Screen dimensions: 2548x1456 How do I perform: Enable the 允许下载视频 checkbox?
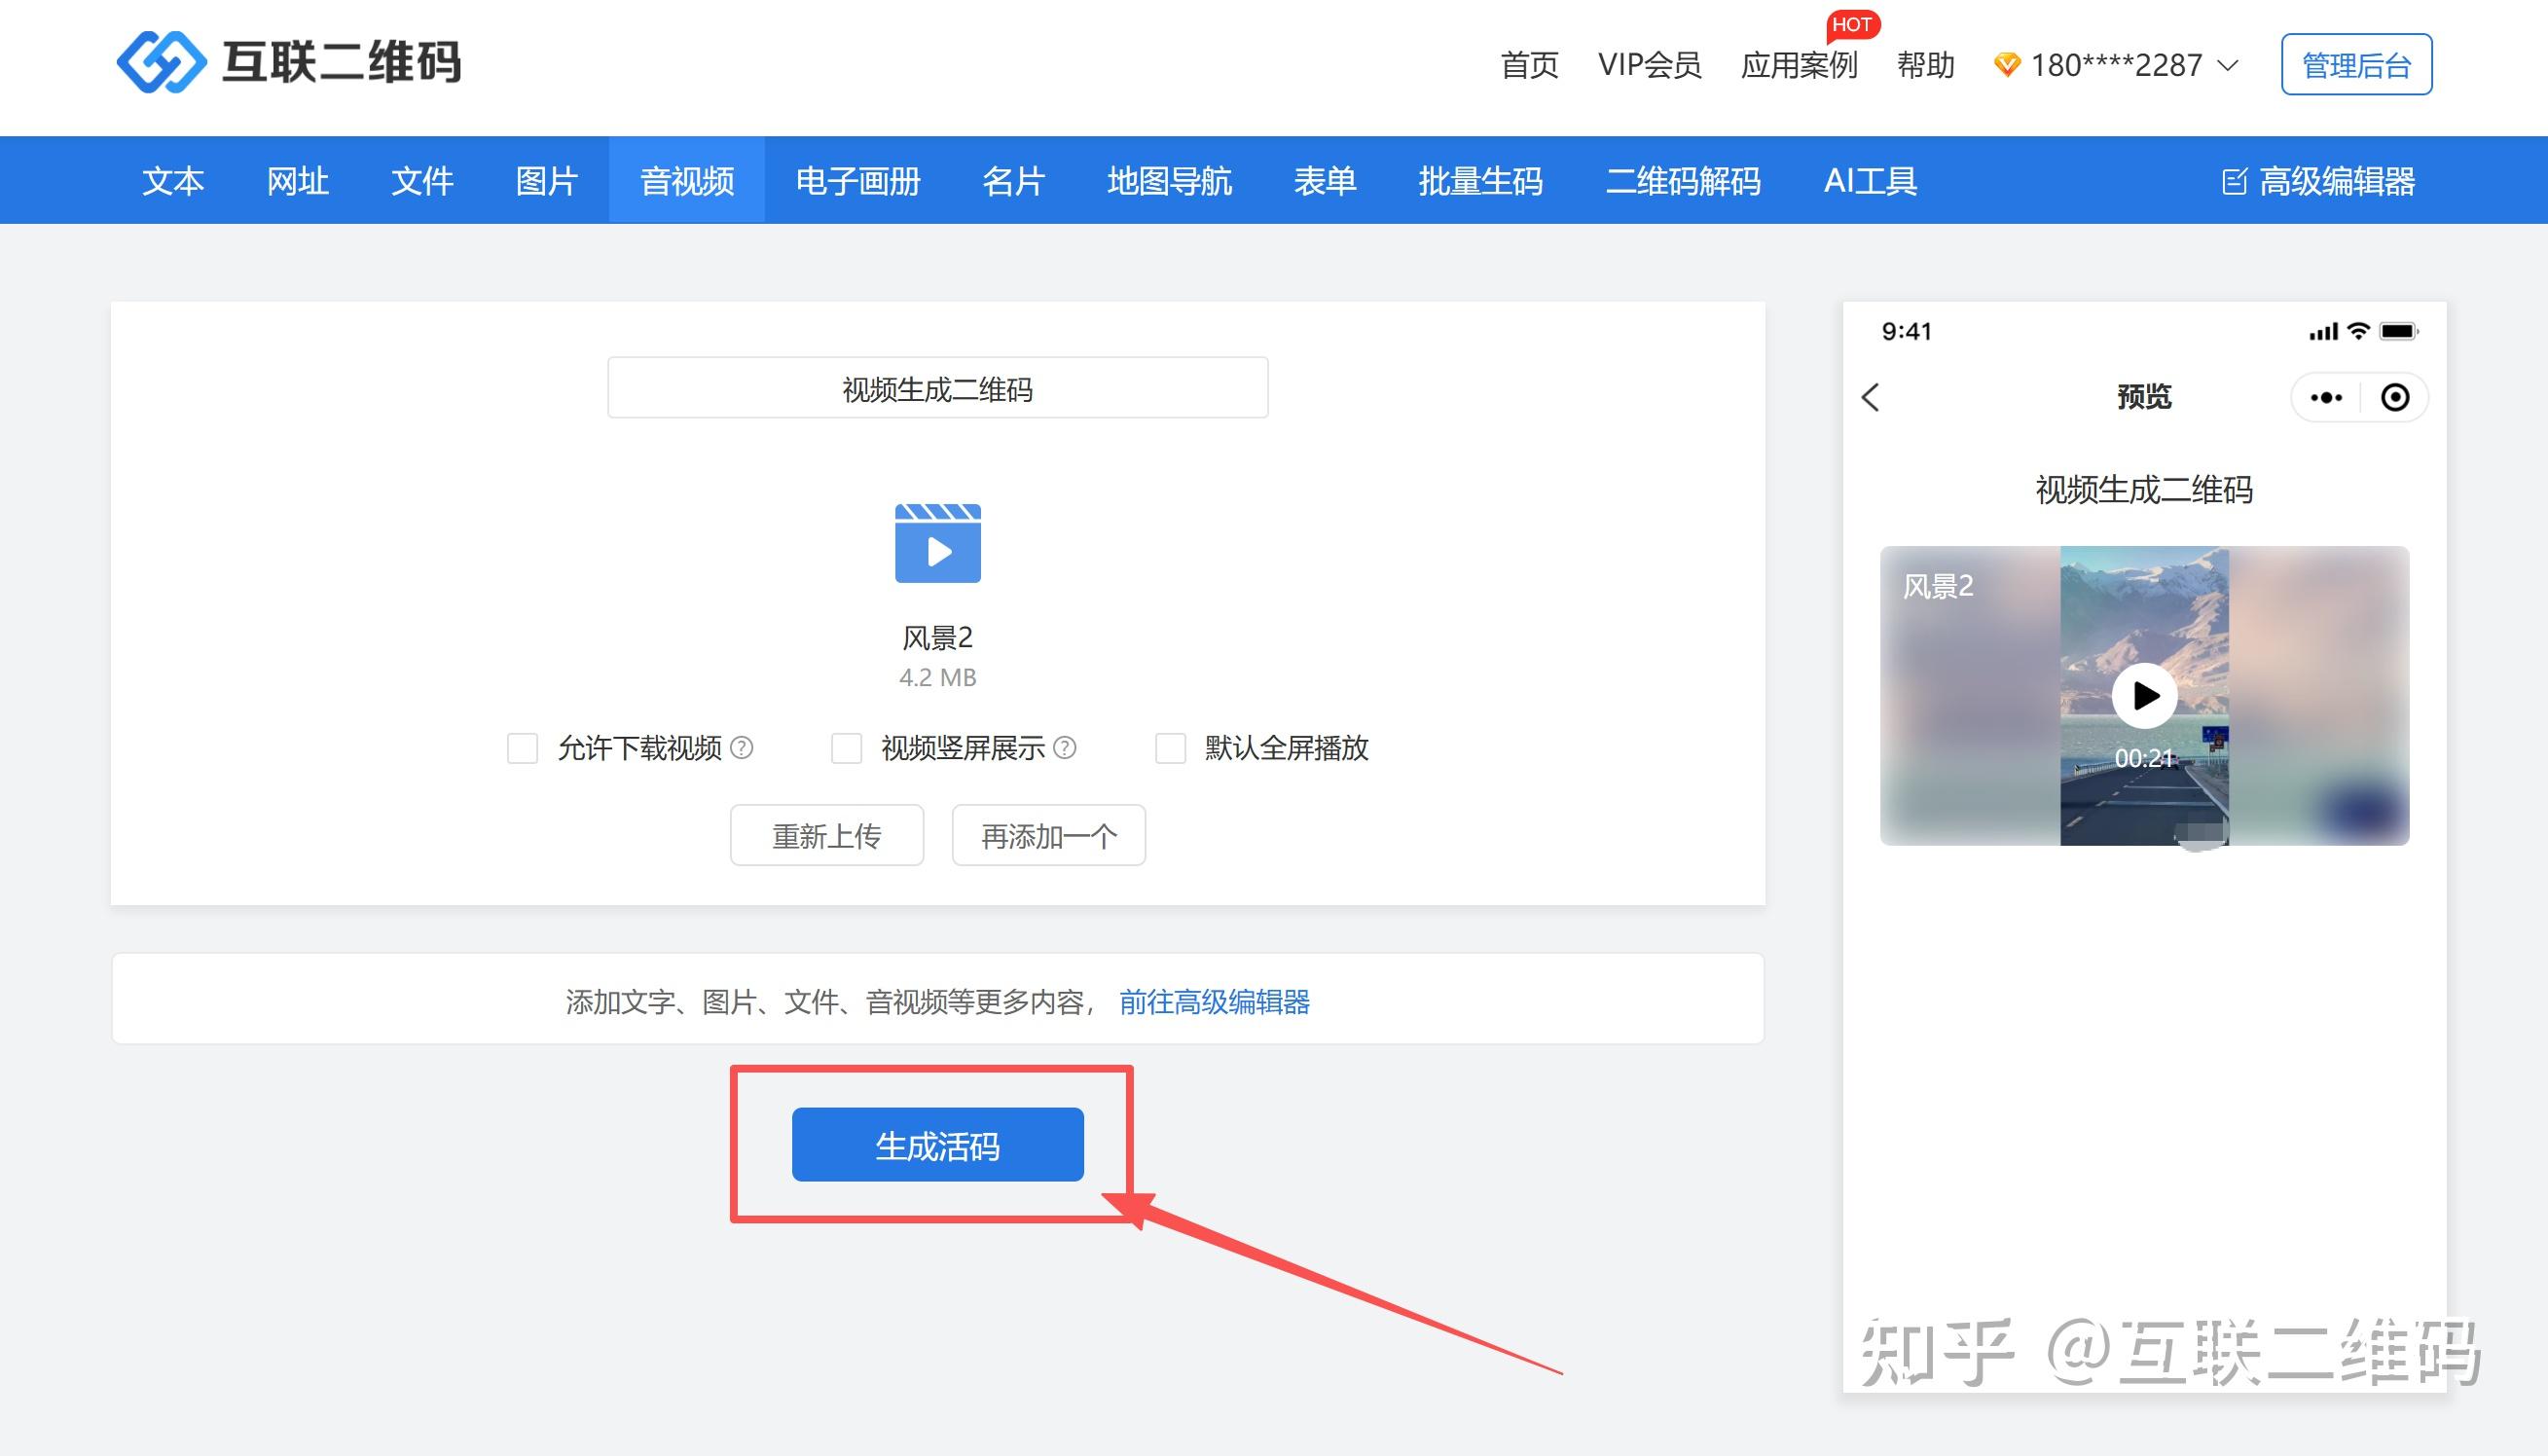522,748
